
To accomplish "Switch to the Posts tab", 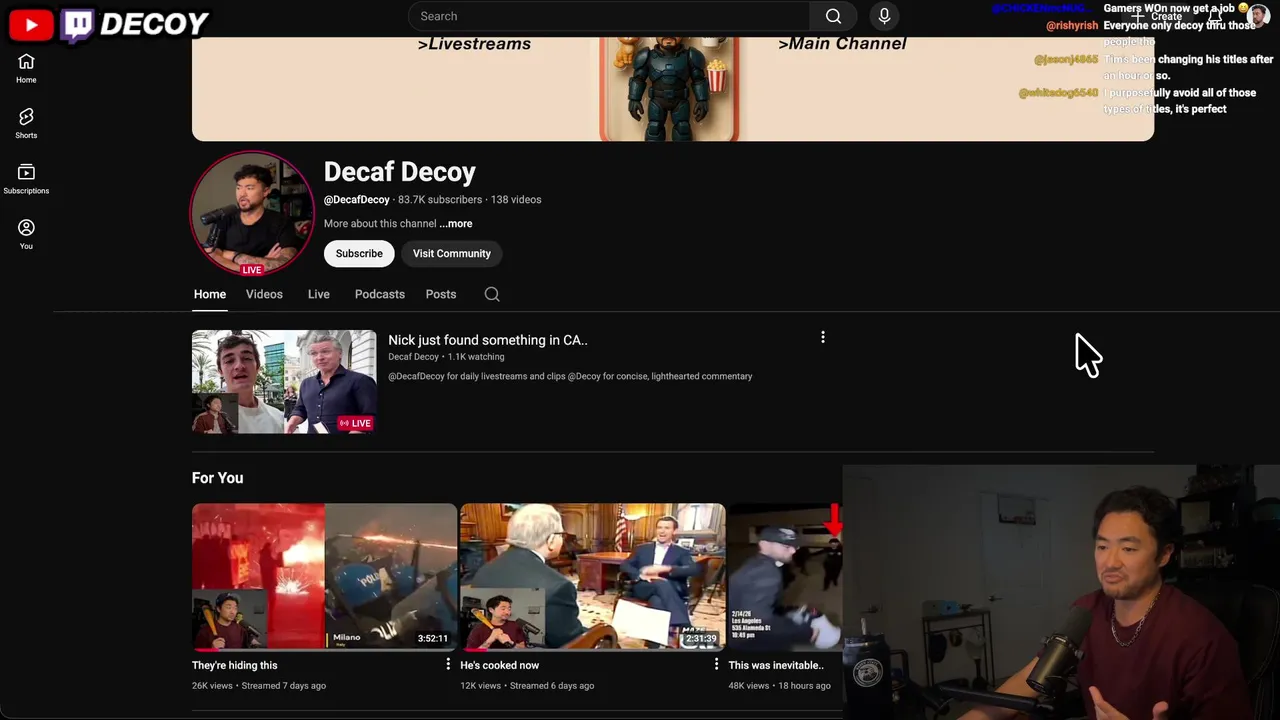I will click(441, 294).
